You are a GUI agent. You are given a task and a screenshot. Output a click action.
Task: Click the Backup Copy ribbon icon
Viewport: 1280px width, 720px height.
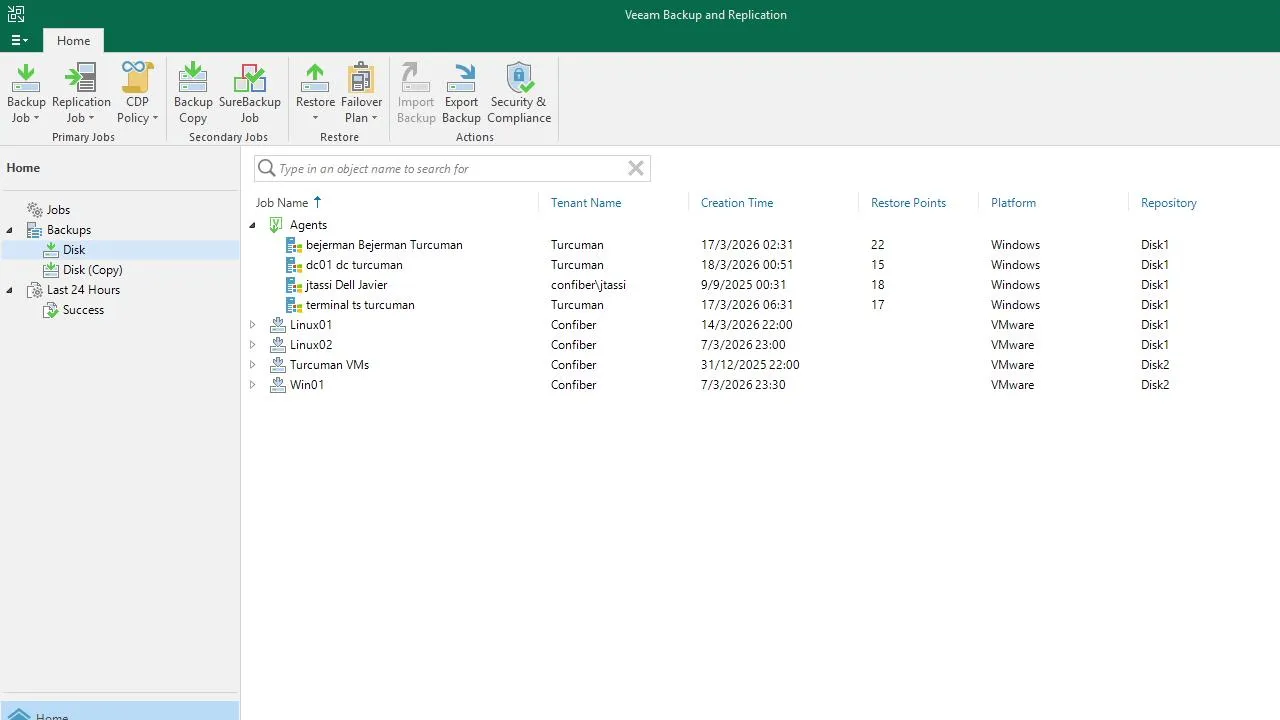(193, 78)
